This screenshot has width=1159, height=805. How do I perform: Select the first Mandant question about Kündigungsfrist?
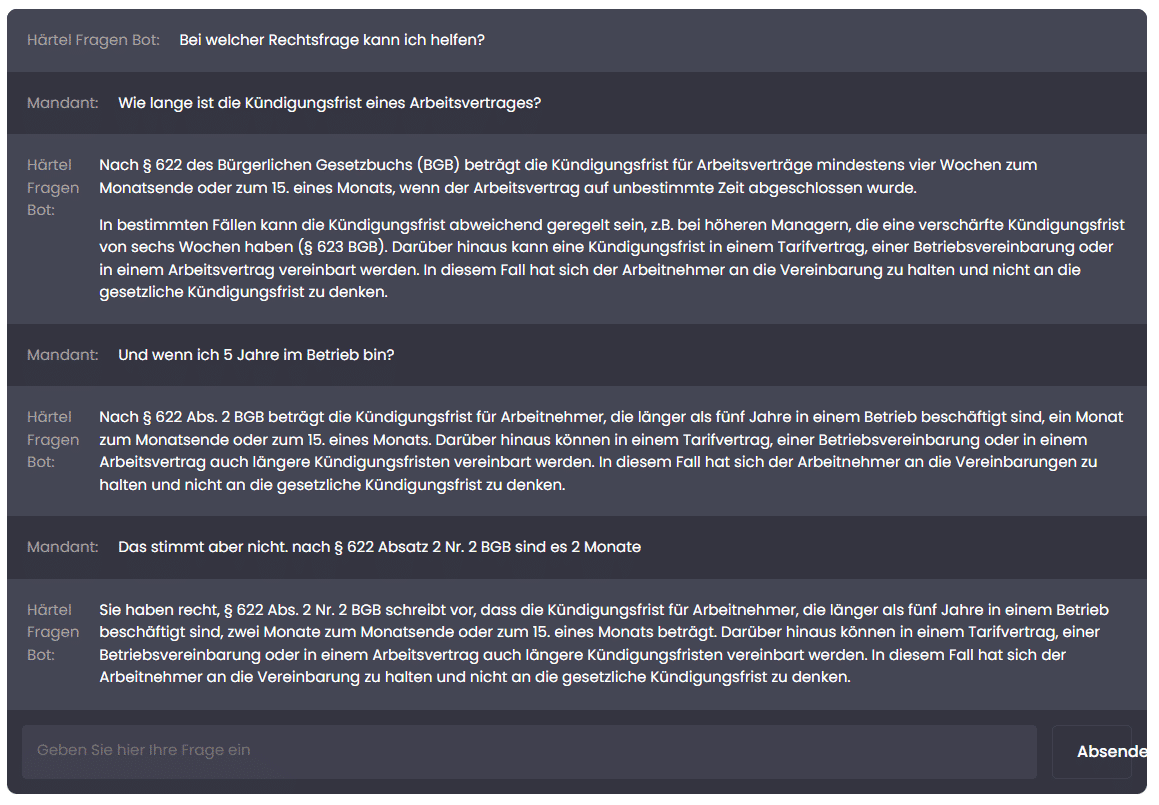(x=330, y=103)
